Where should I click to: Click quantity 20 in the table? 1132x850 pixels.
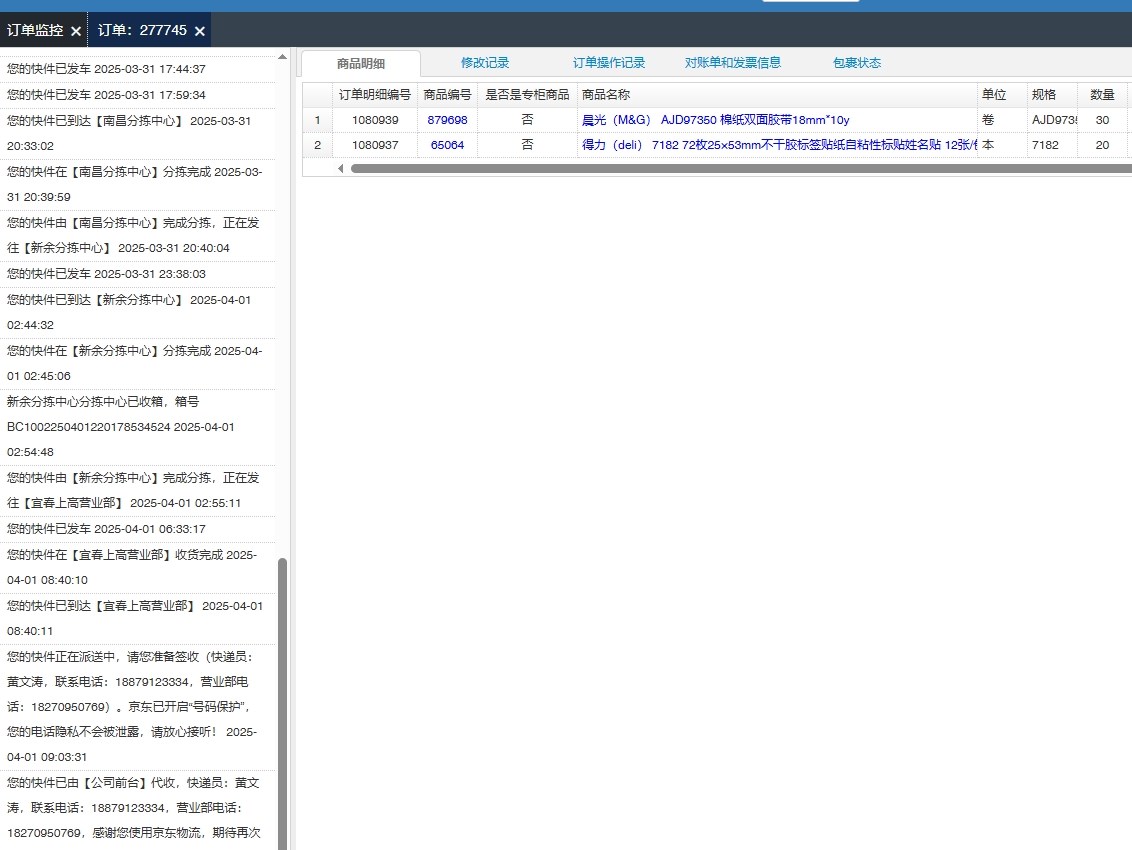tap(1102, 145)
